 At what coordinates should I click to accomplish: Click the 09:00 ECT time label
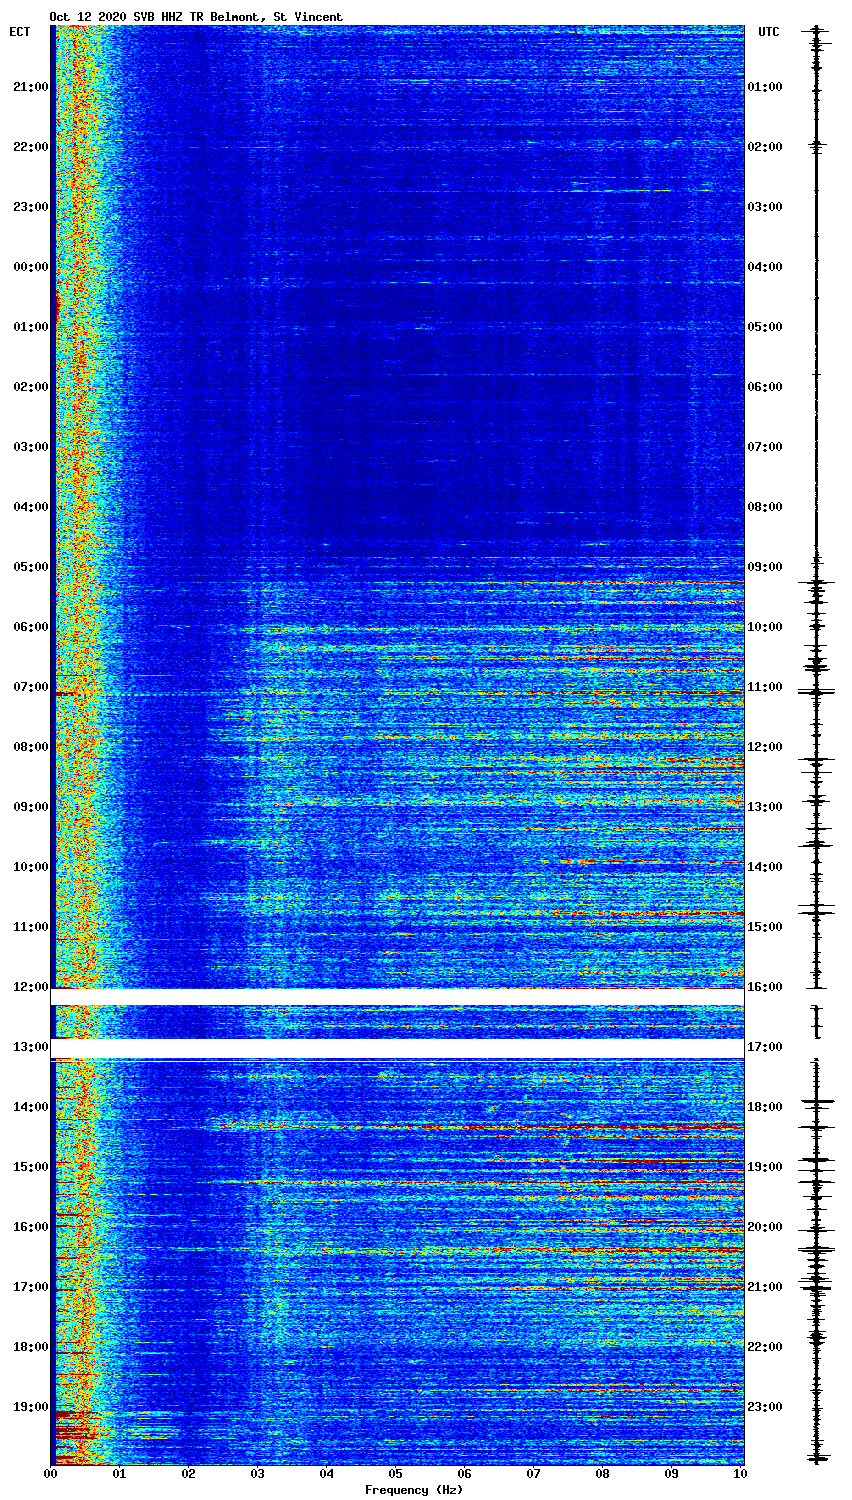click(31, 807)
